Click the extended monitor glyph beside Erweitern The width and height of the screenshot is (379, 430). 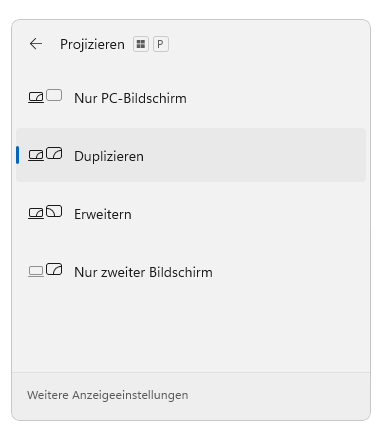click(54, 211)
